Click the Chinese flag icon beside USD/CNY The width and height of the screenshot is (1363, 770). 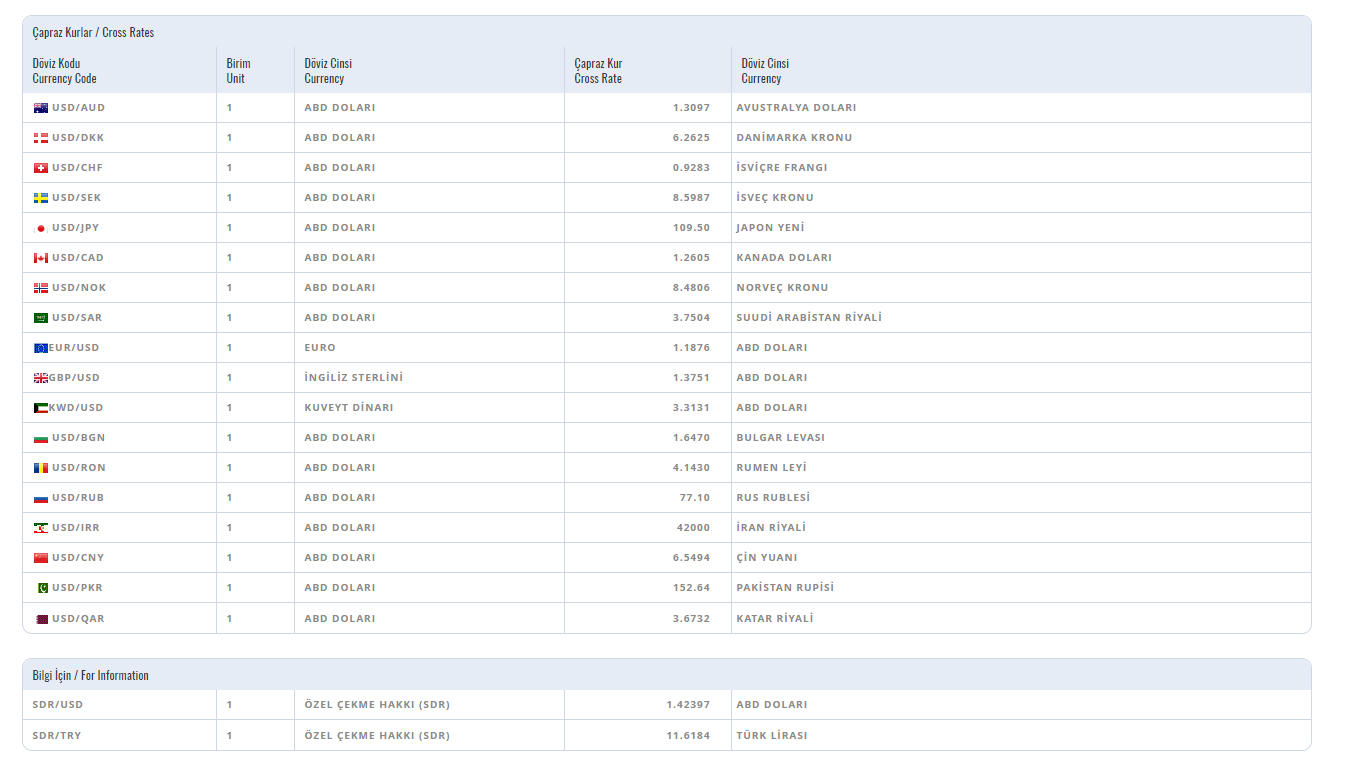(41, 558)
